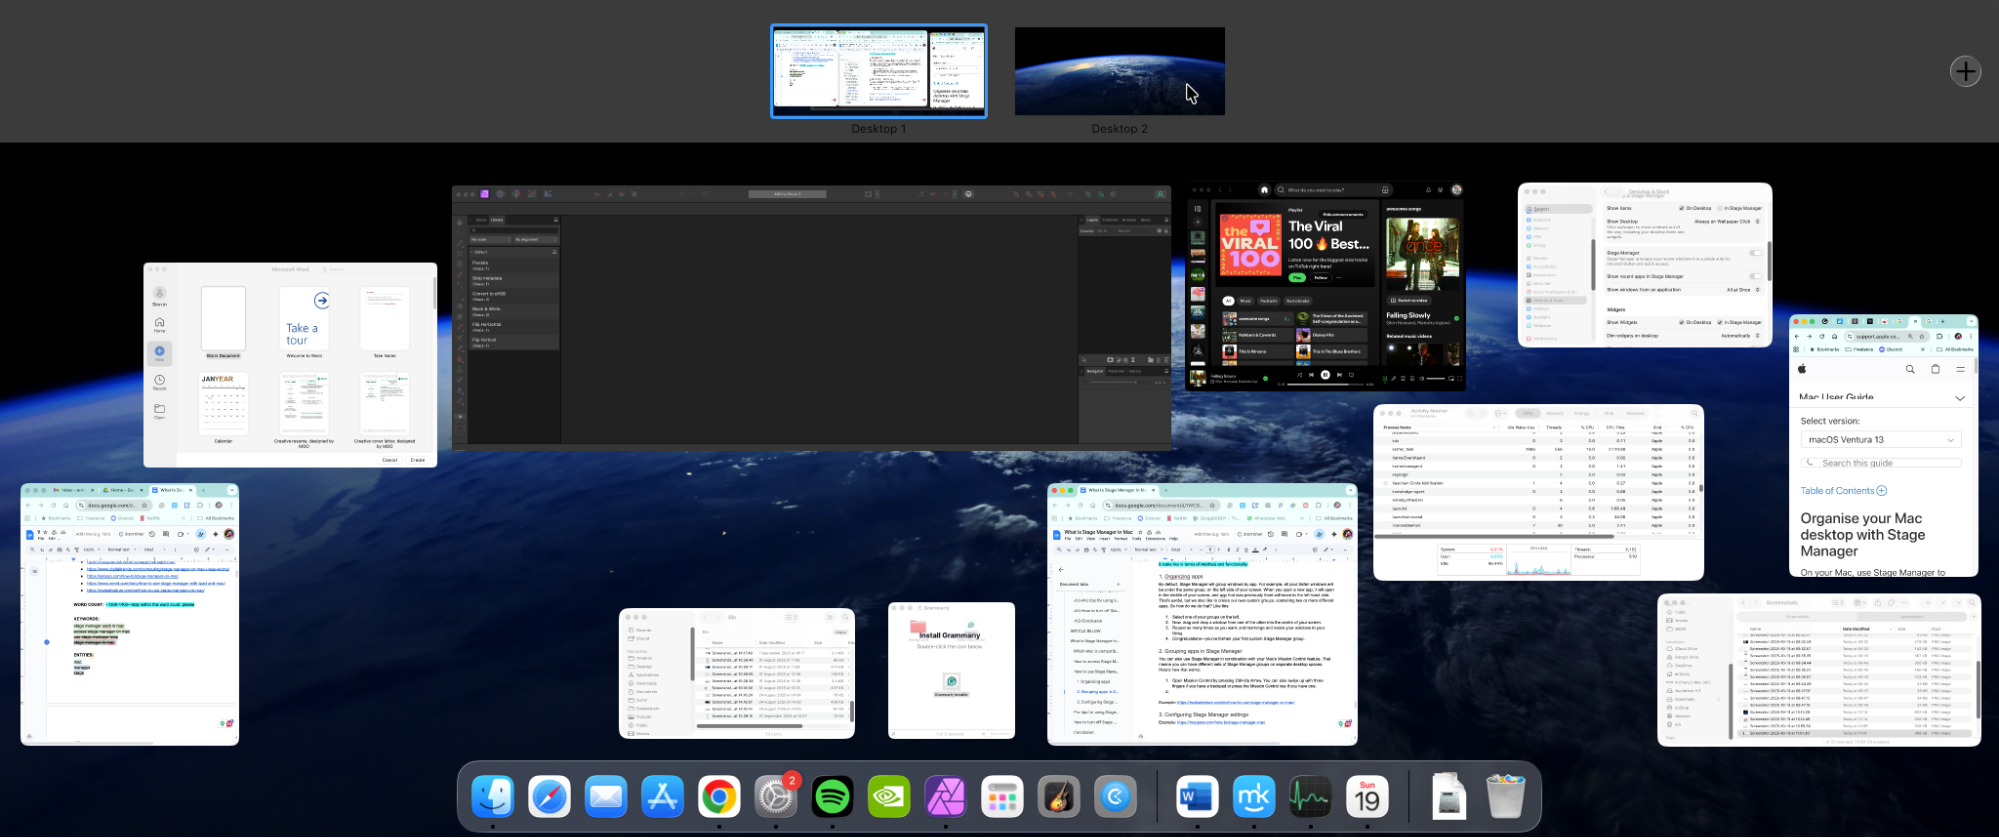Open the Calendar Dock icon showing 19
1999x838 pixels.
tap(1367, 797)
